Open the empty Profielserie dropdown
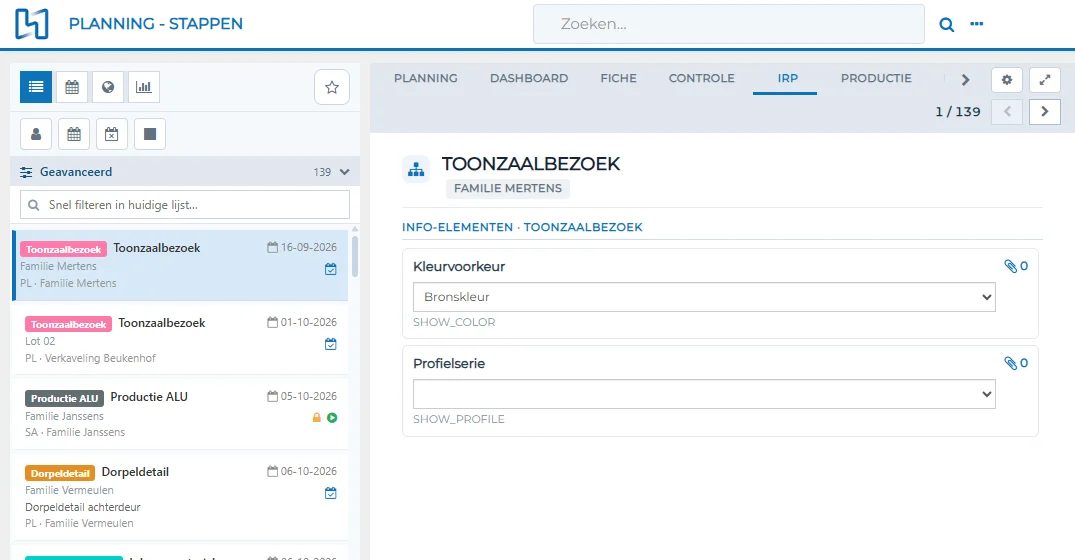This screenshot has height=560, width=1075. pyautogui.click(x=704, y=394)
